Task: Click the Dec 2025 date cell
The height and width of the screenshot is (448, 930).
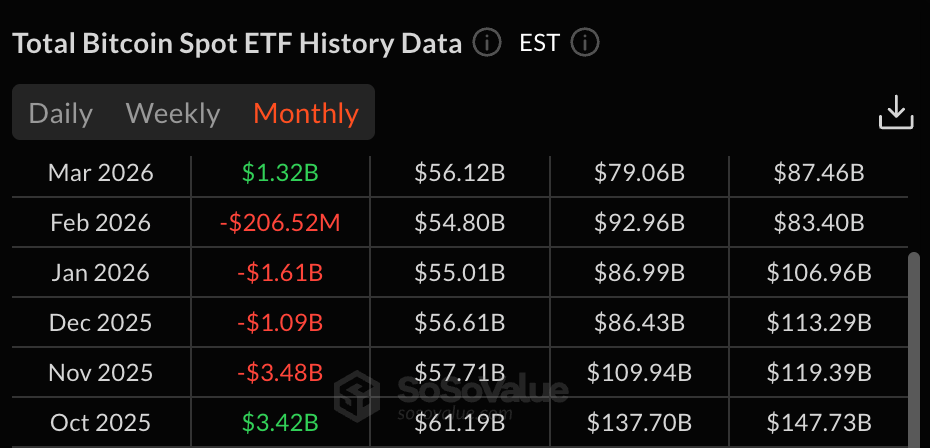Action: pyautogui.click(x=101, y=323)
